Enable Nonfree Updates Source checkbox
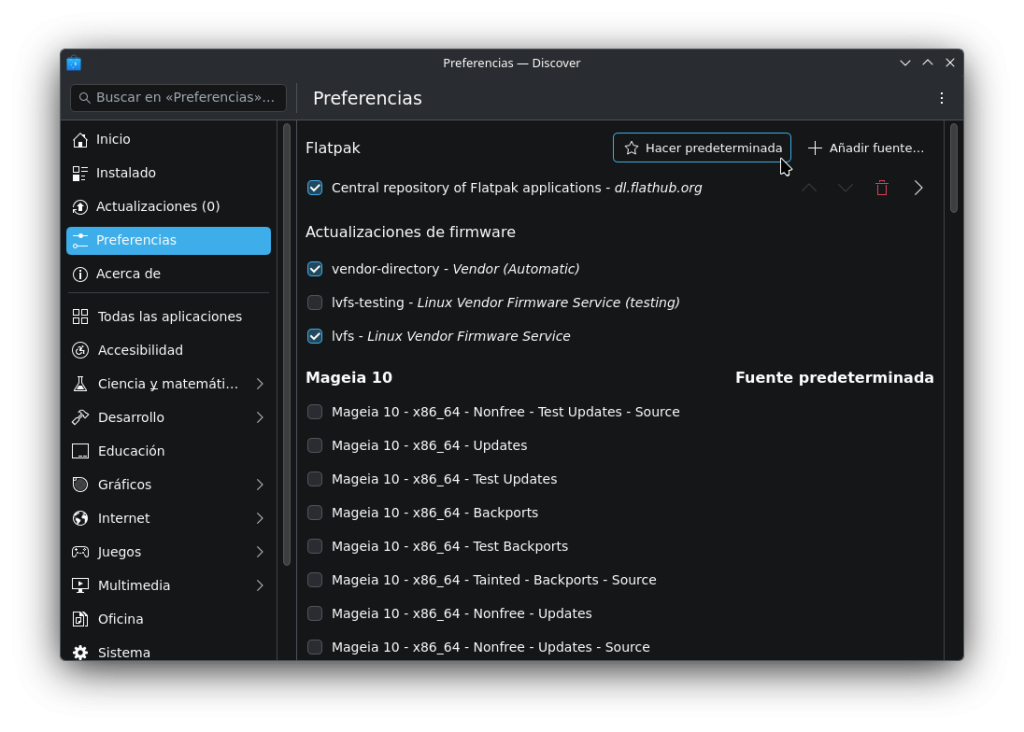The image size is (1024, 732). tap(315, 647)
